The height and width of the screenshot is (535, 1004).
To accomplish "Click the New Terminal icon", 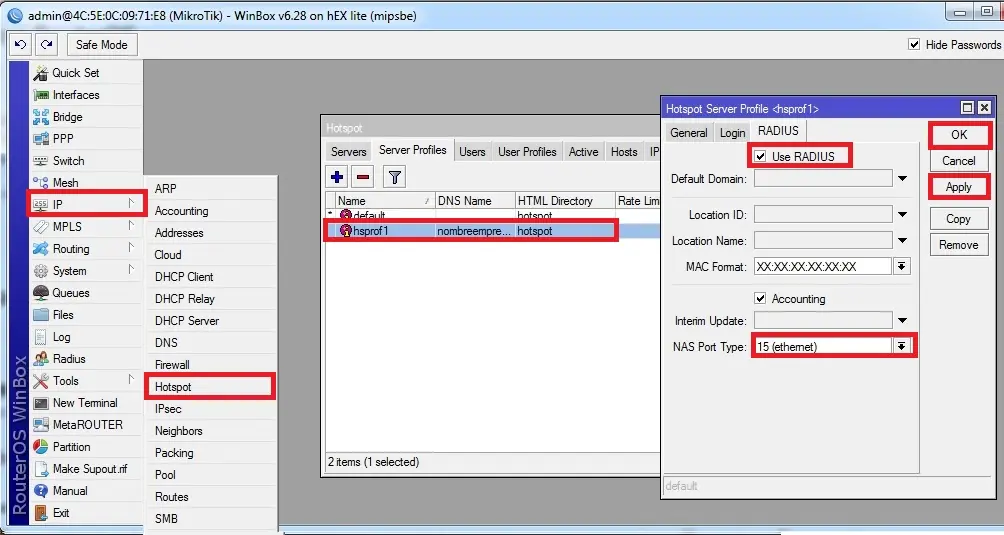I will [41, 403].
